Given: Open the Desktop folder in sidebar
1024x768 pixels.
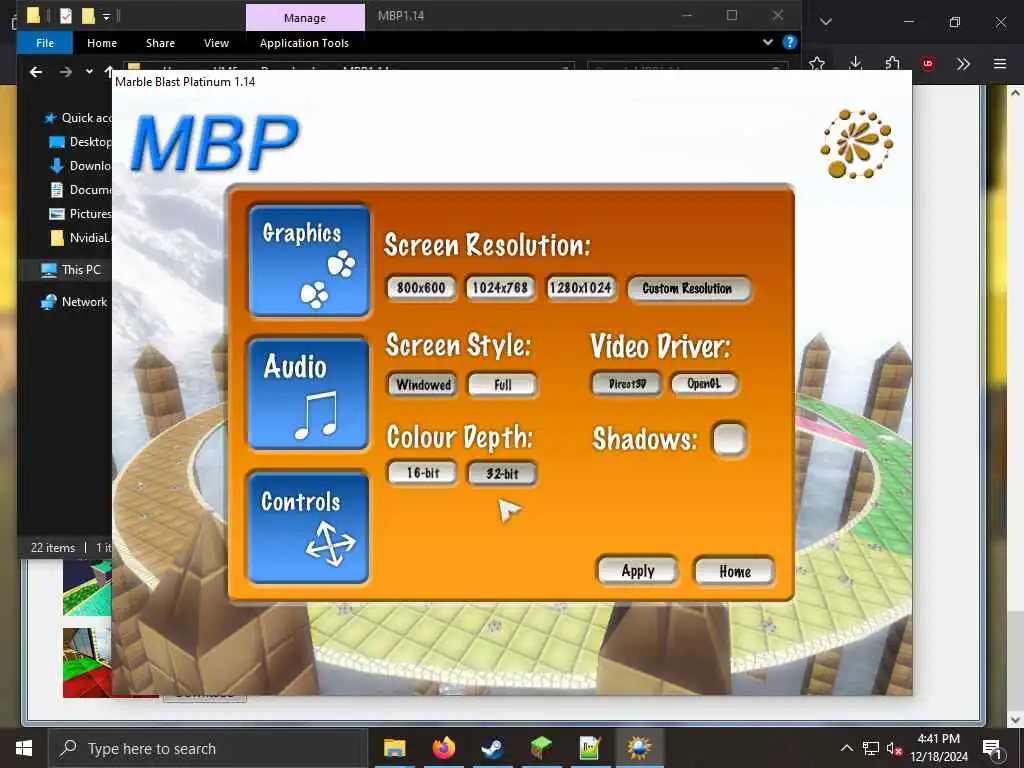Looking at the screenshot, I should click(80, 142).
